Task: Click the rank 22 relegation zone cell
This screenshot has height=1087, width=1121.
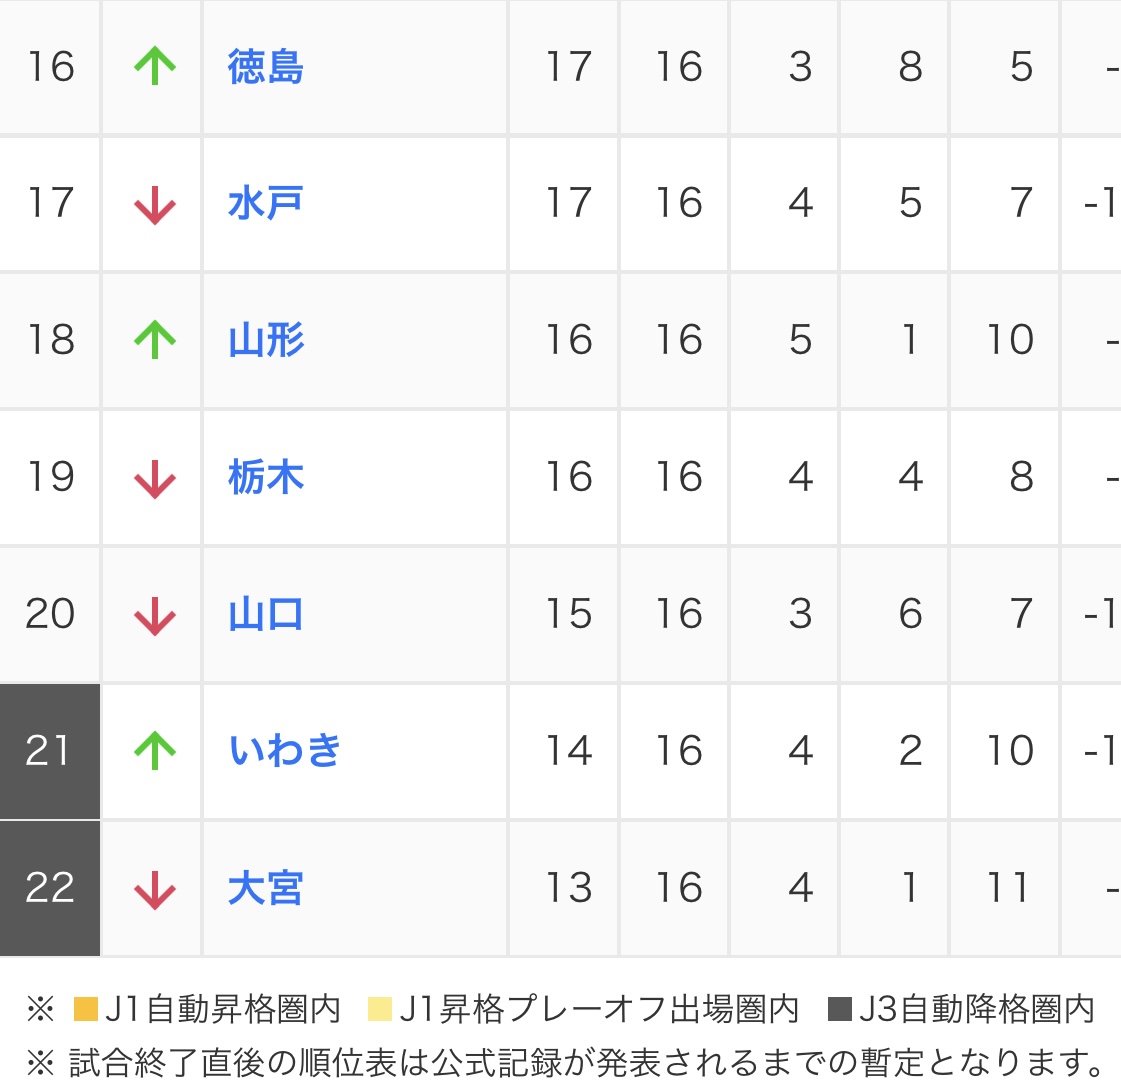Action: coord(50,889)
